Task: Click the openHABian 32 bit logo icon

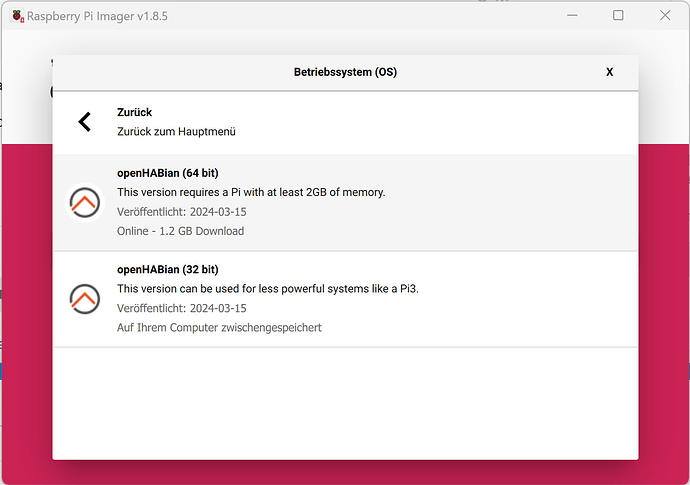Action: 84,299
